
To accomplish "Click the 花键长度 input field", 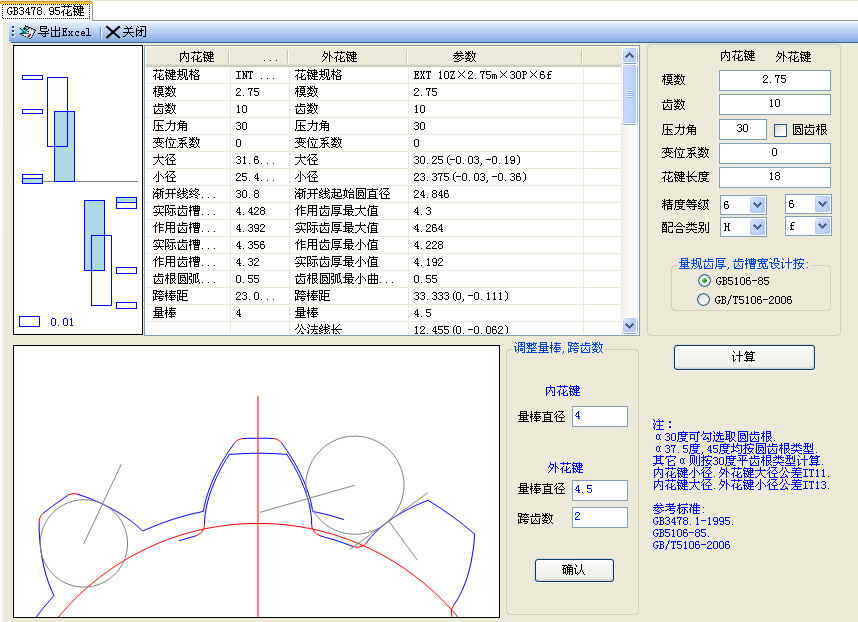I will (x=774, y=177).
